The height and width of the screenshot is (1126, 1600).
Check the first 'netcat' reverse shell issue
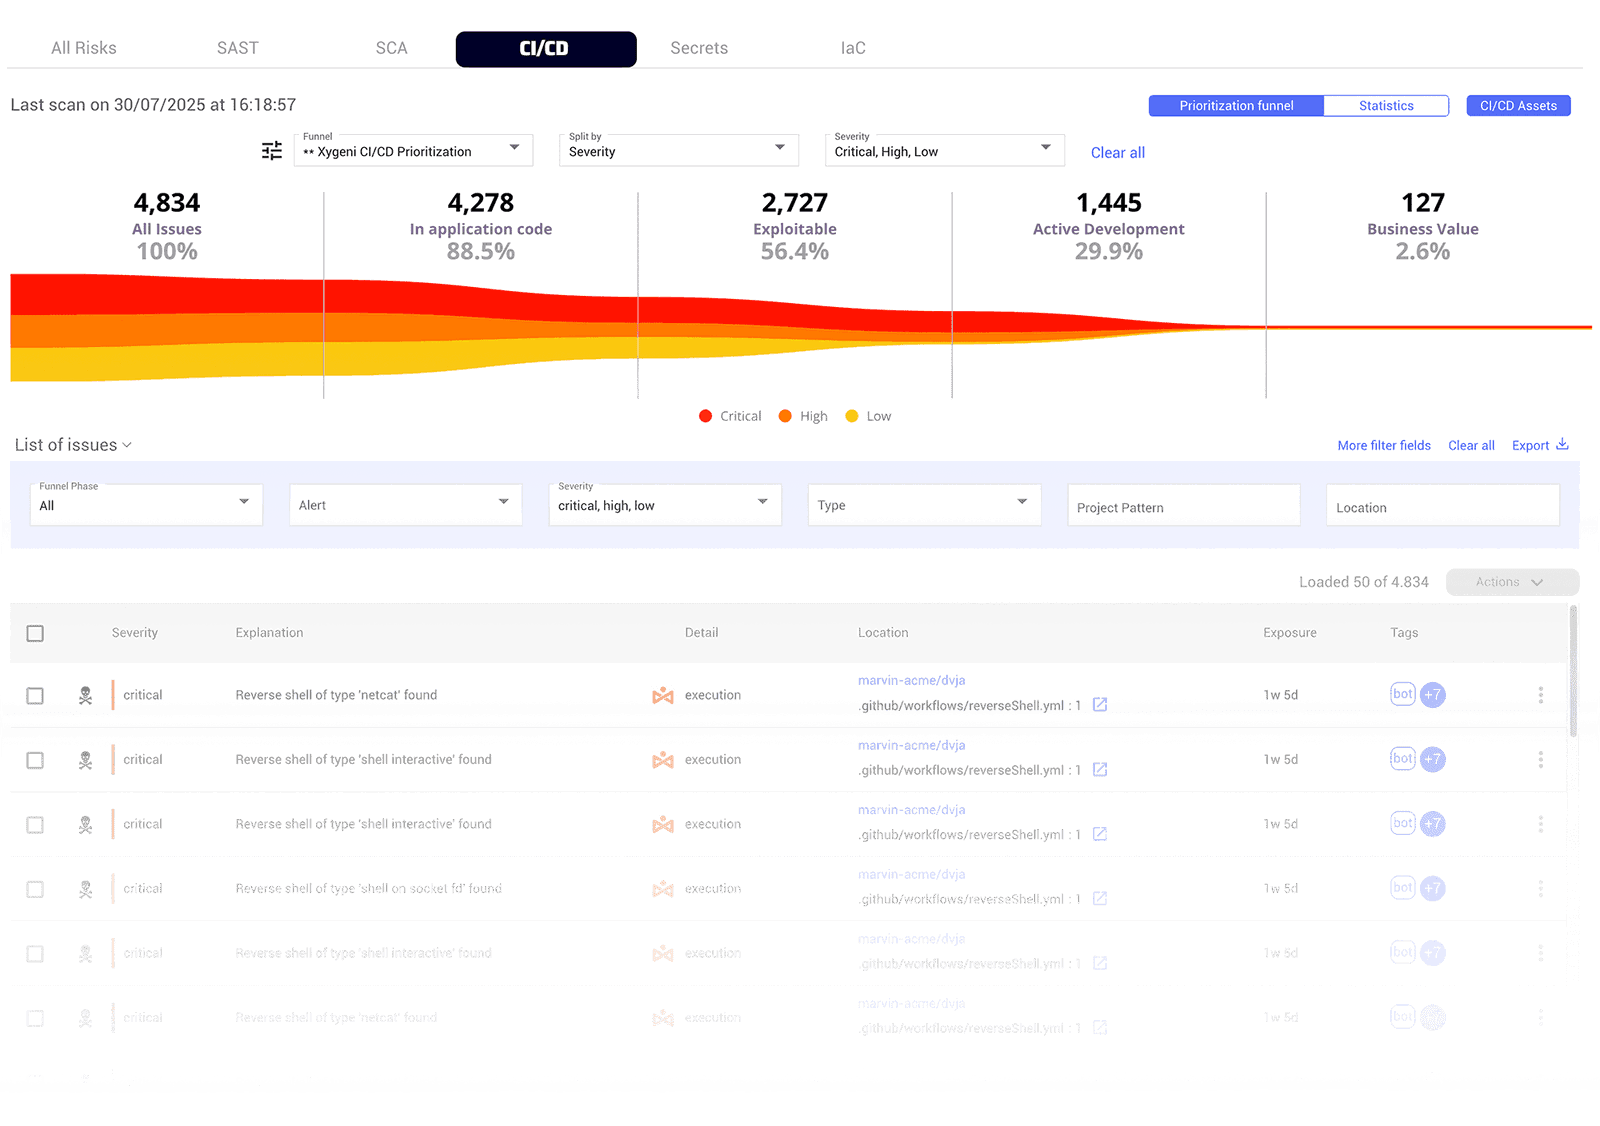pyautogui.click(x=35, y=695)
